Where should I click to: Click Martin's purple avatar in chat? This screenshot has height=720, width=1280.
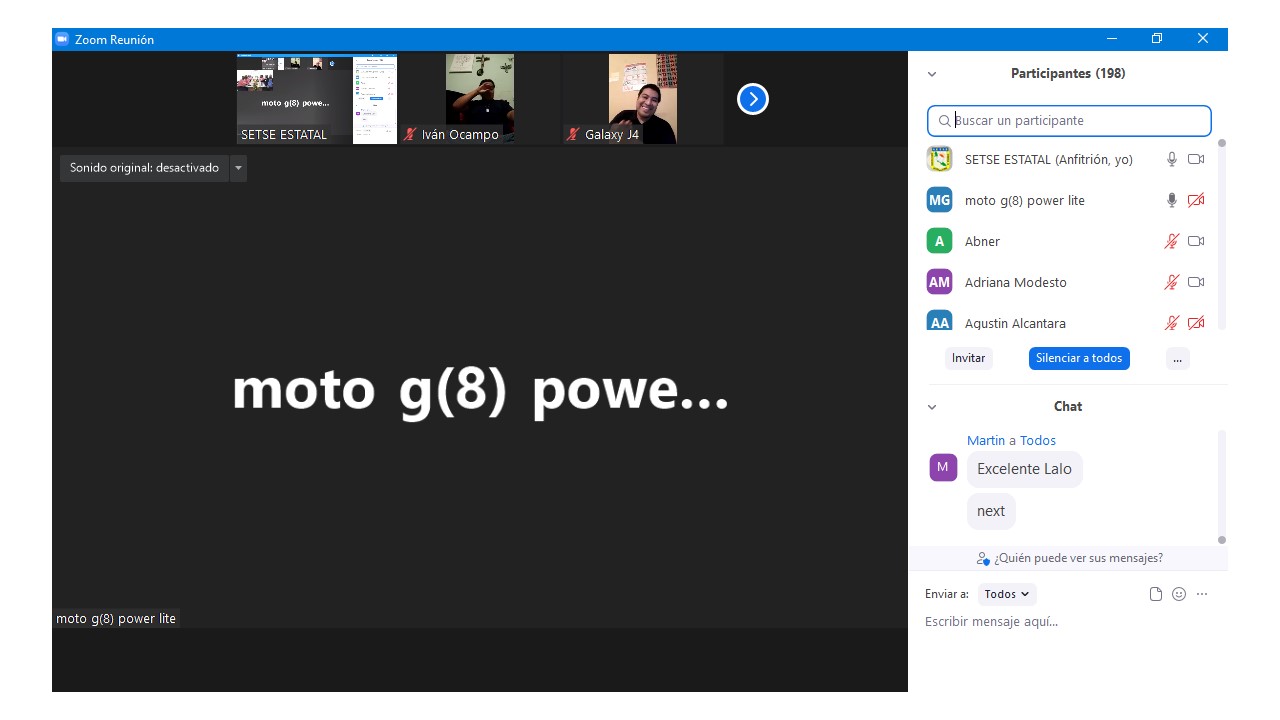click(x=943, y=467)
